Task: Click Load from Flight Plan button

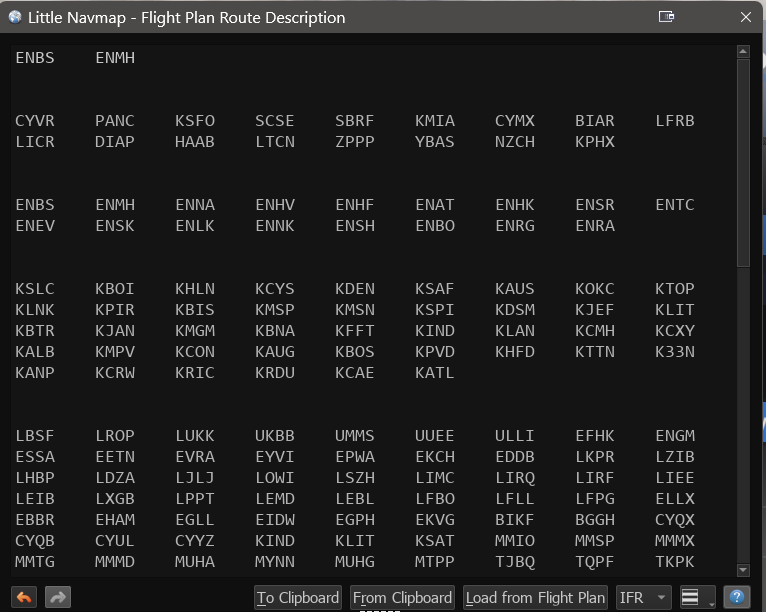Action: coord(535,597)
